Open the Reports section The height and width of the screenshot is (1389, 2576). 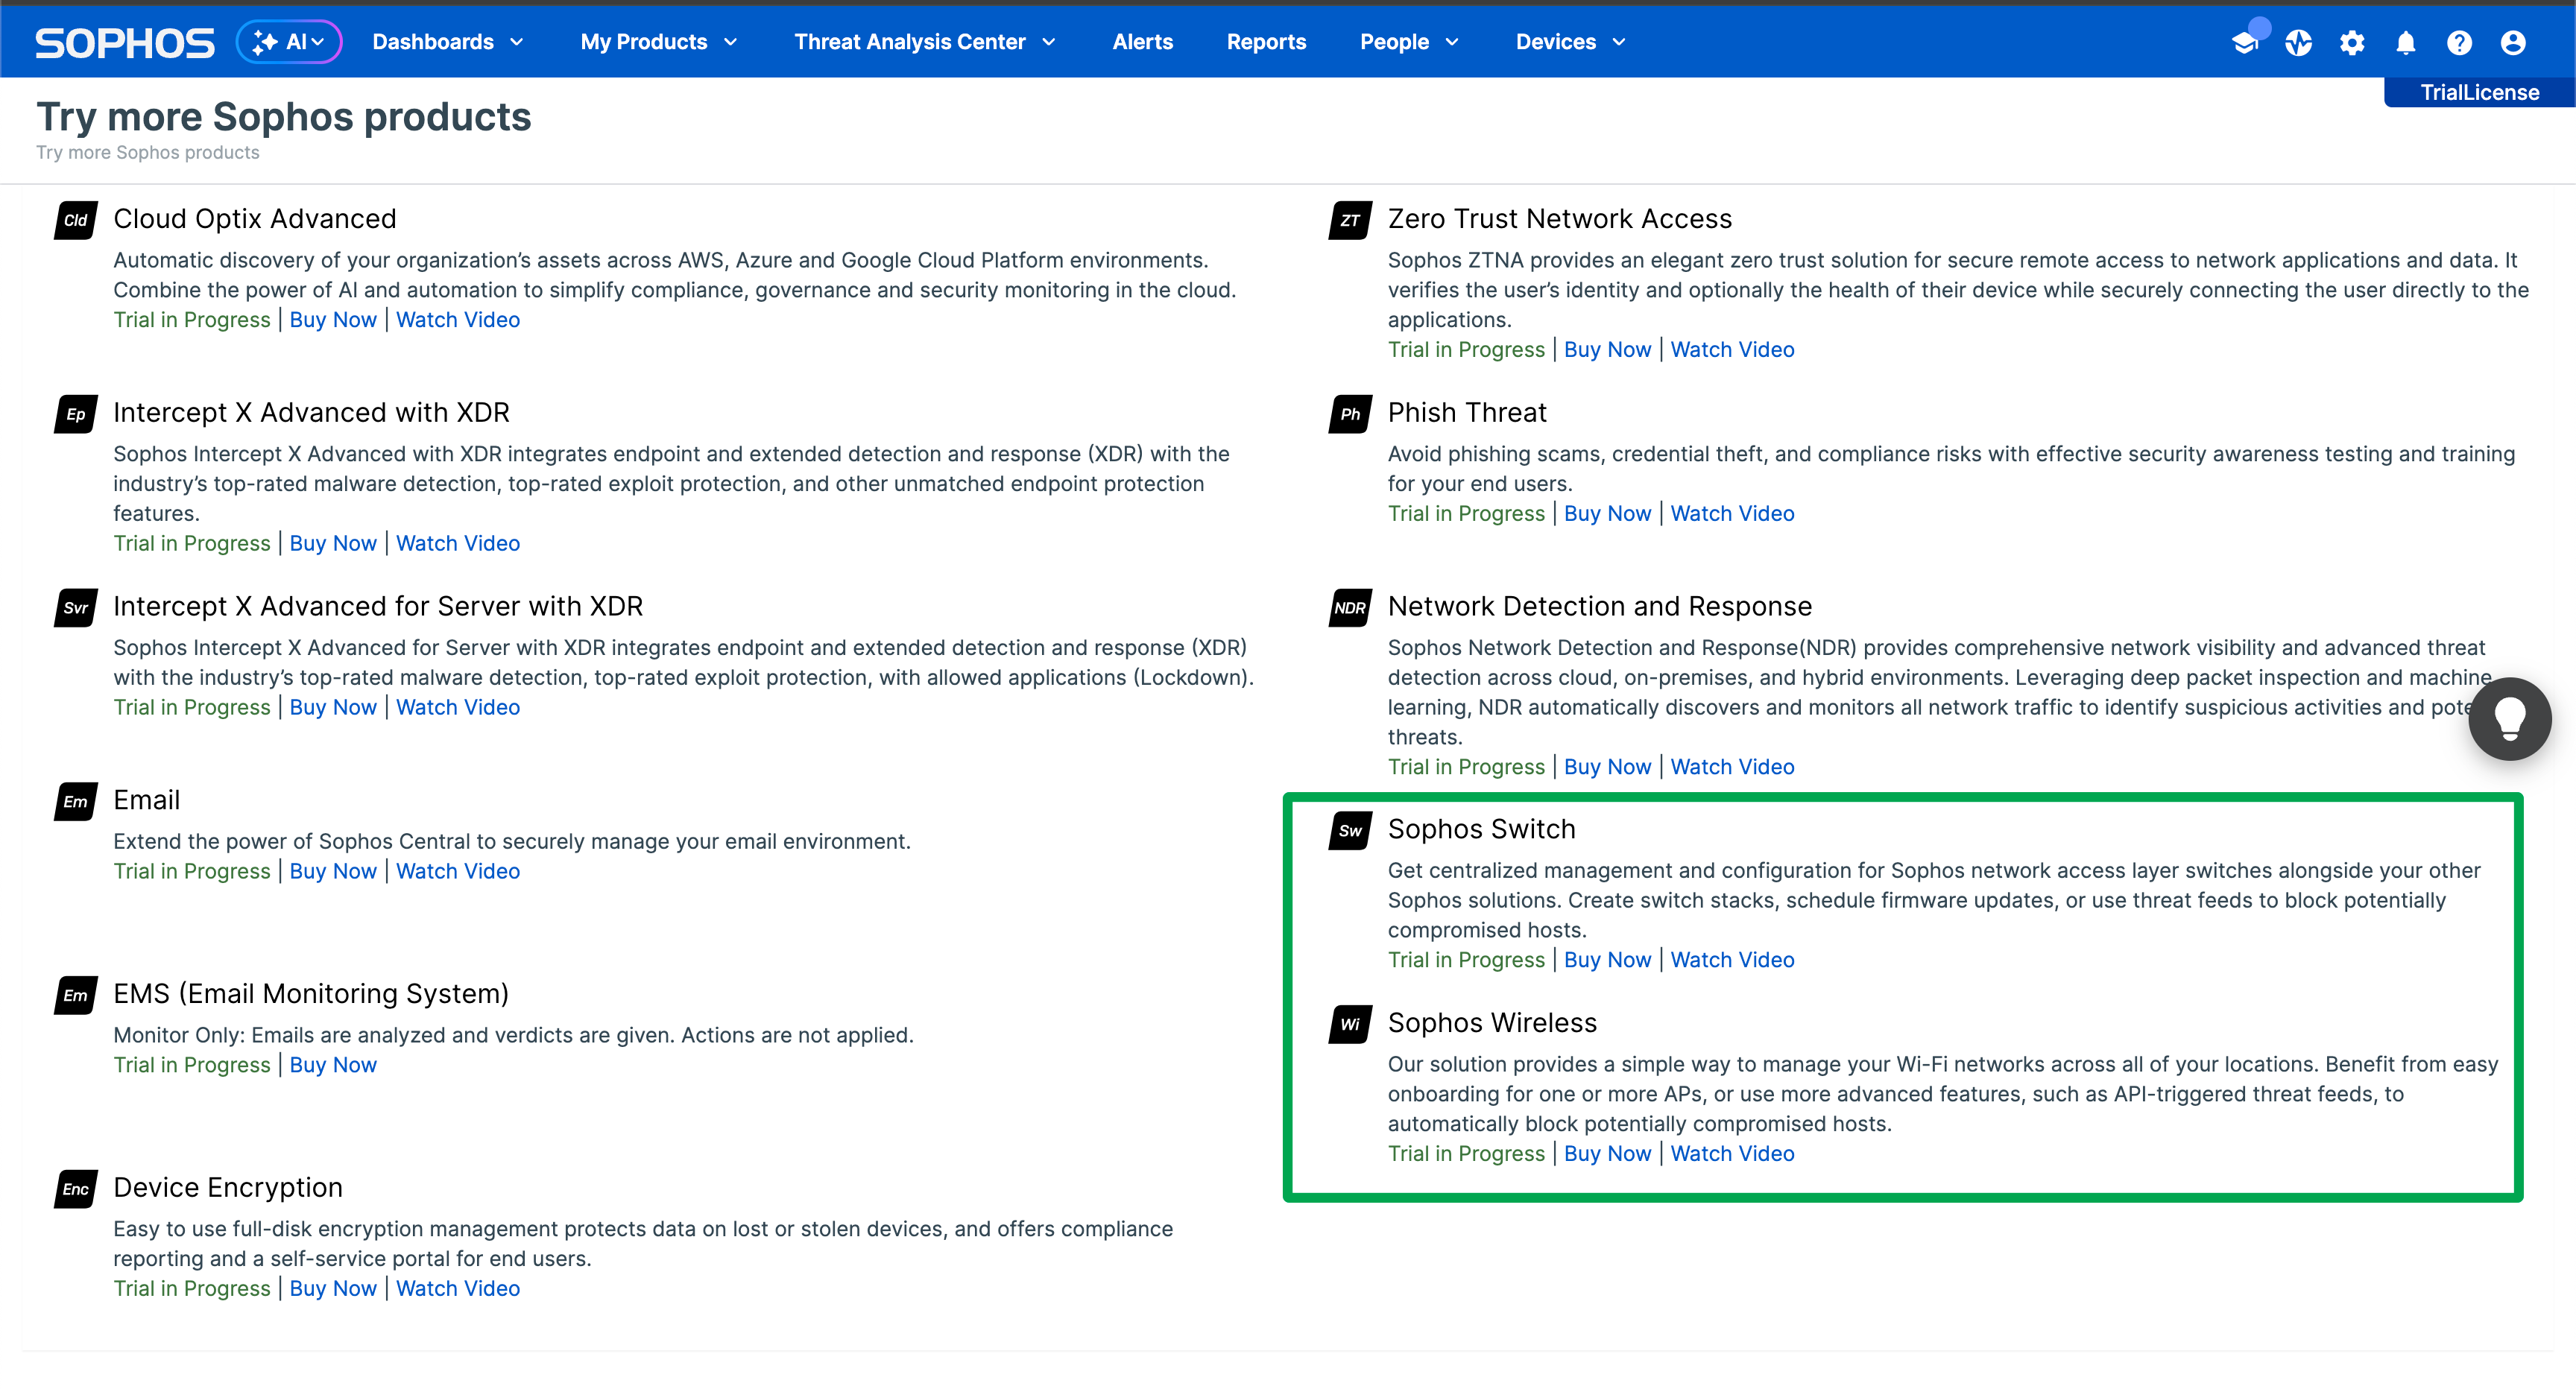(x=1266, y=42)
